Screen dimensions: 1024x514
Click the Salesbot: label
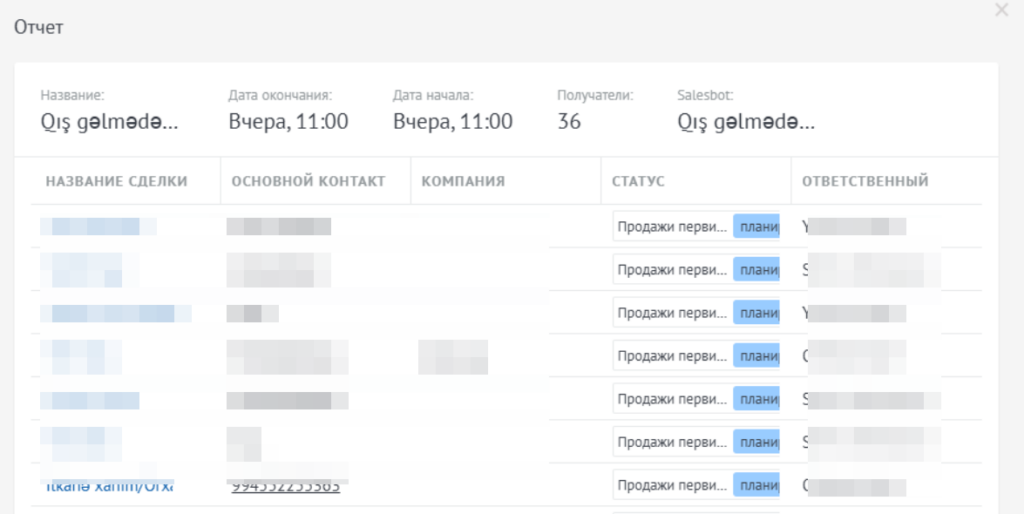click(705, 95)
